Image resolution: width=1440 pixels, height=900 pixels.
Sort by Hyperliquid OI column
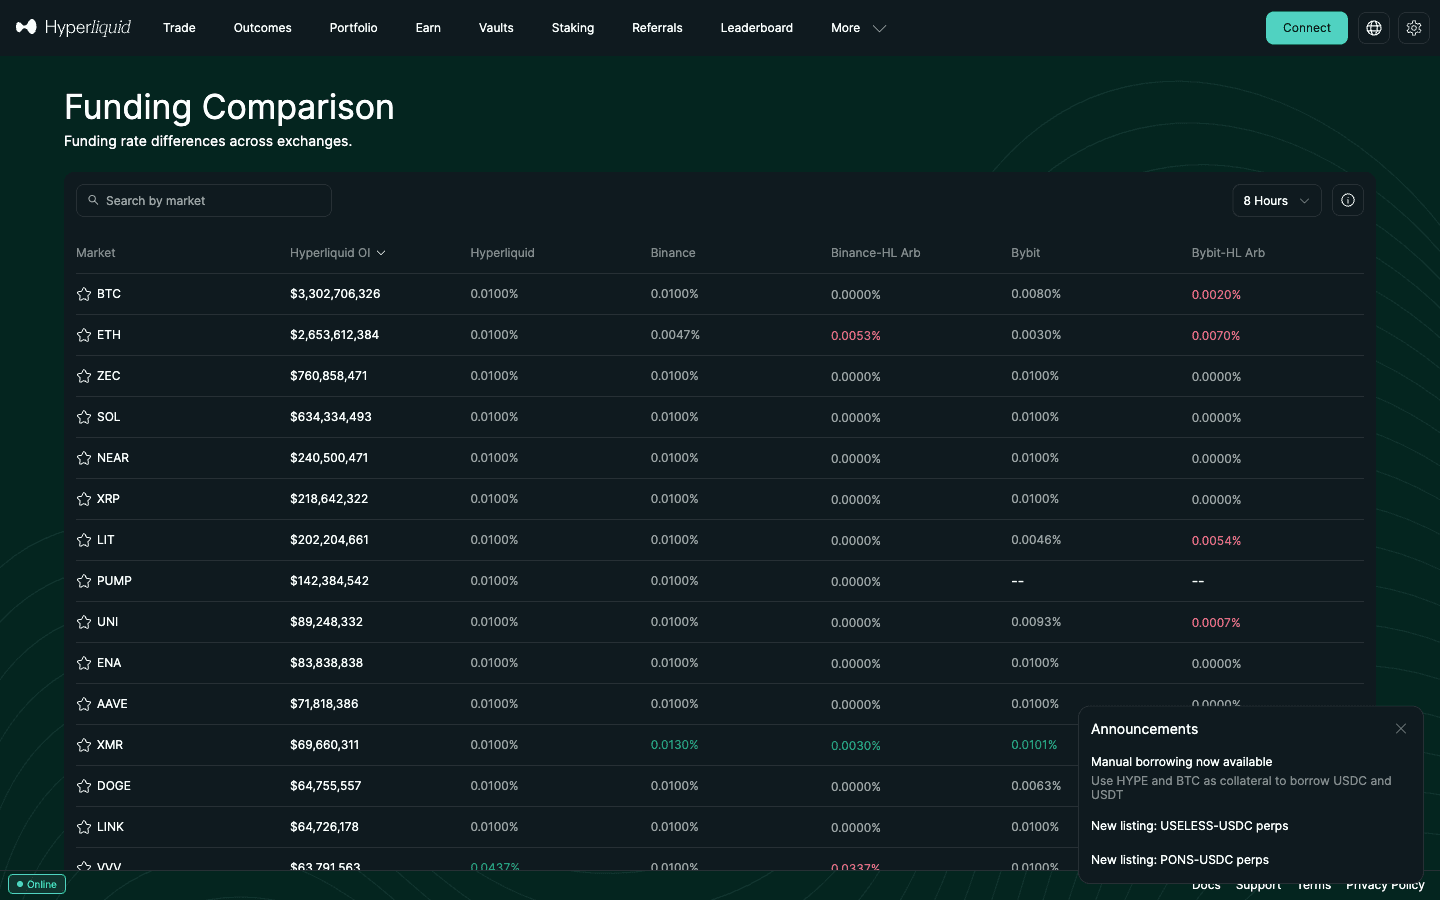[x=338, y=253]
